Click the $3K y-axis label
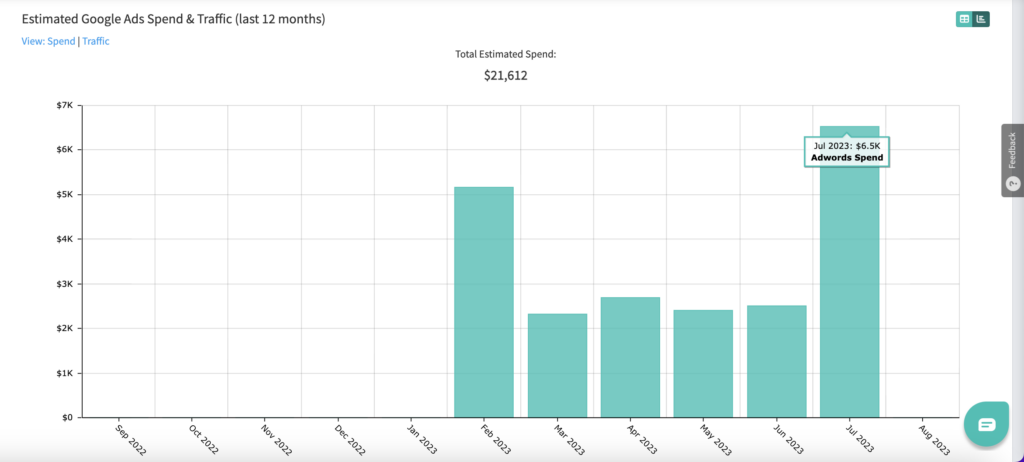 [65, 284]
